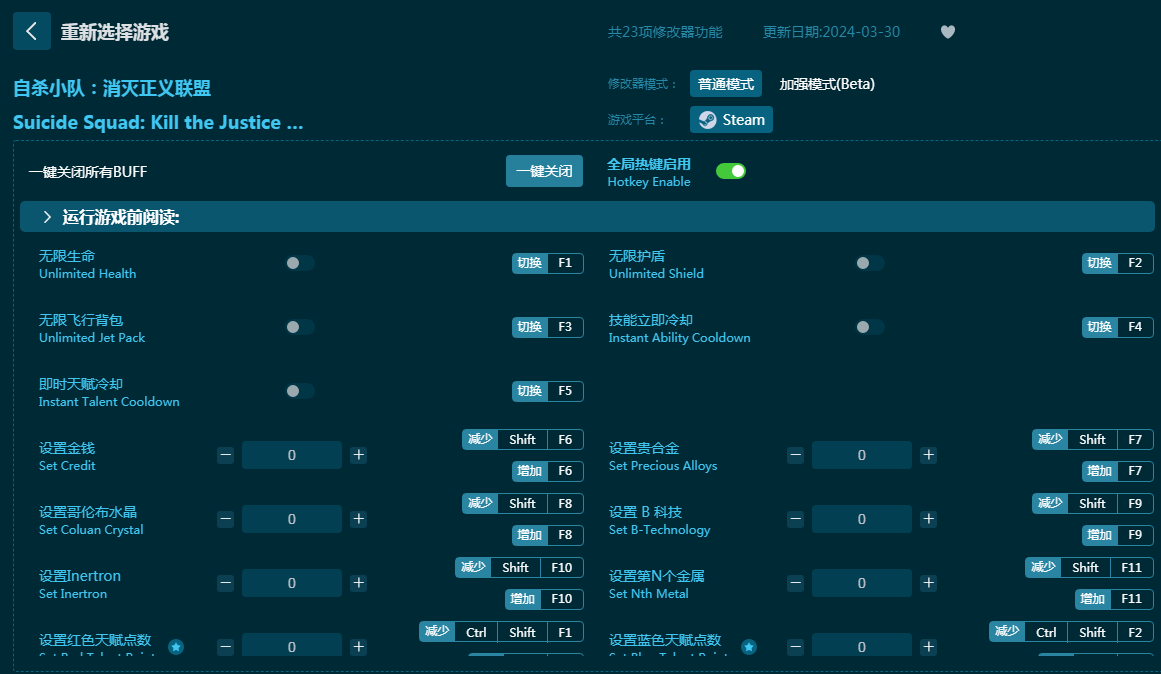Increase Set Precious Alloys with plus
1161x674 pixels.
[x=929, y=455]
